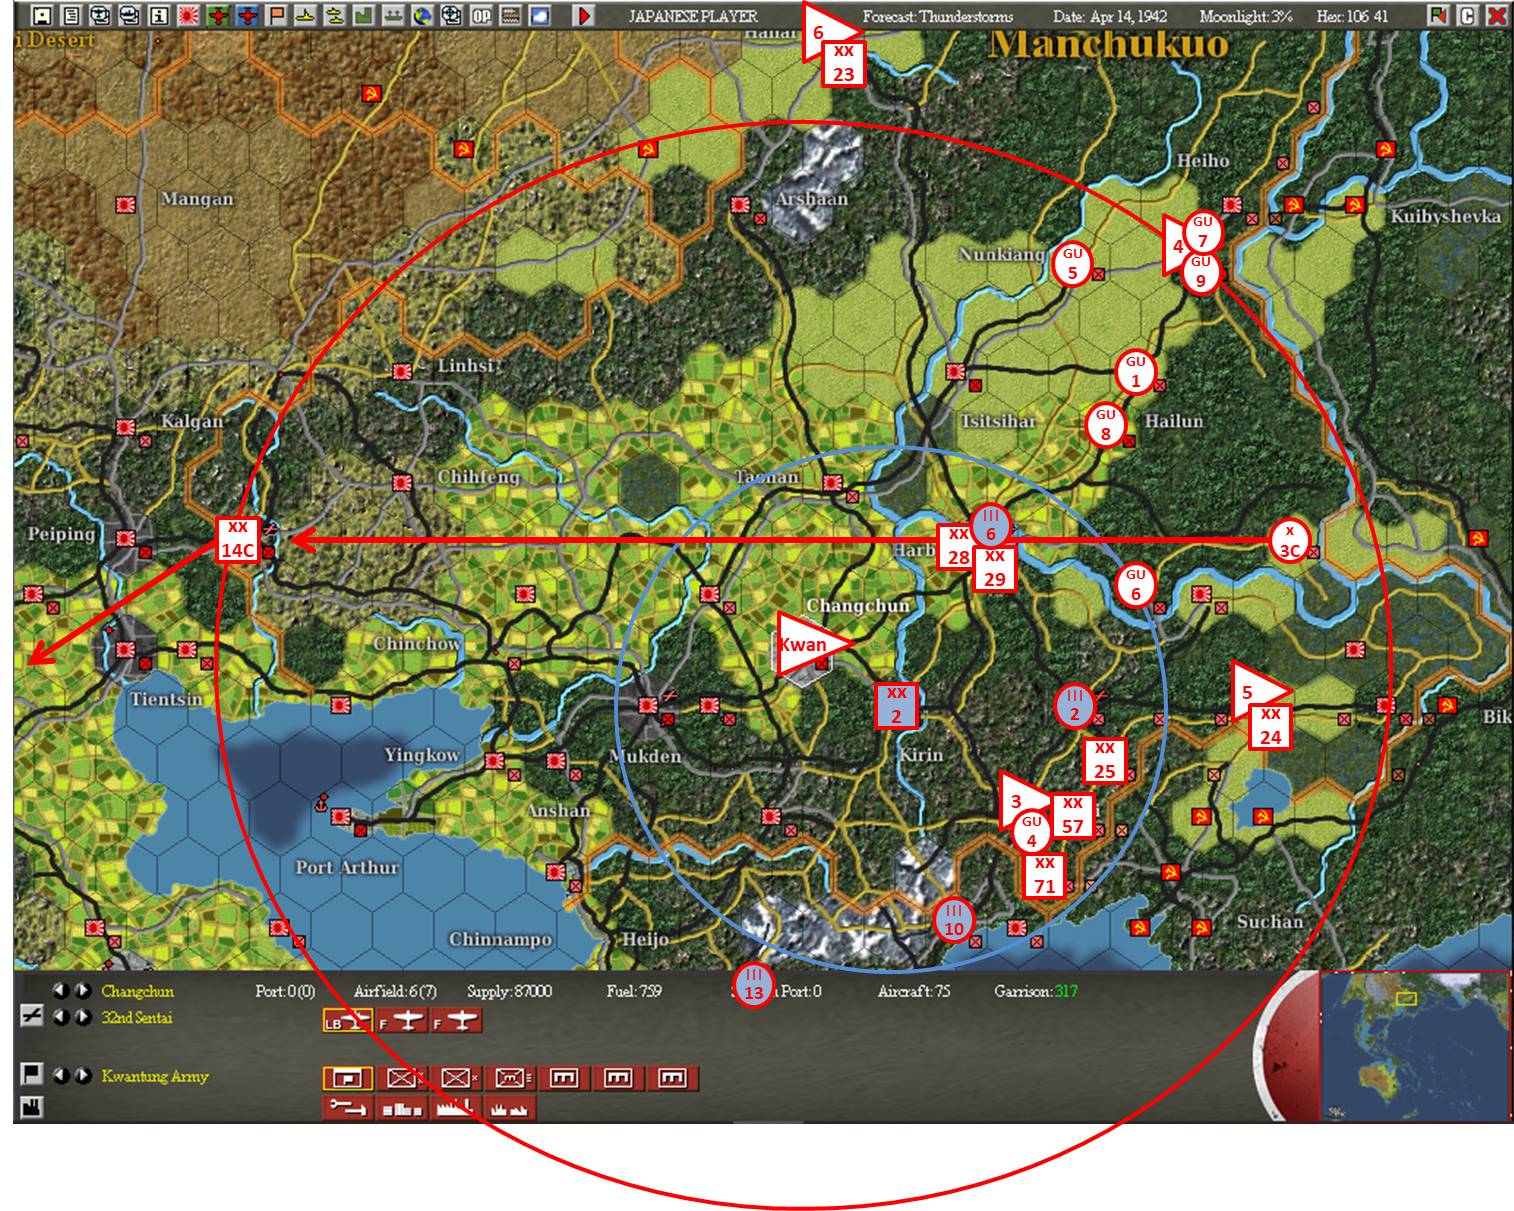Image resolution: width=1514 pixels, height=1211 pixels.
Task: Select the second F fighter unit icon
Action: click(456, 1021)
